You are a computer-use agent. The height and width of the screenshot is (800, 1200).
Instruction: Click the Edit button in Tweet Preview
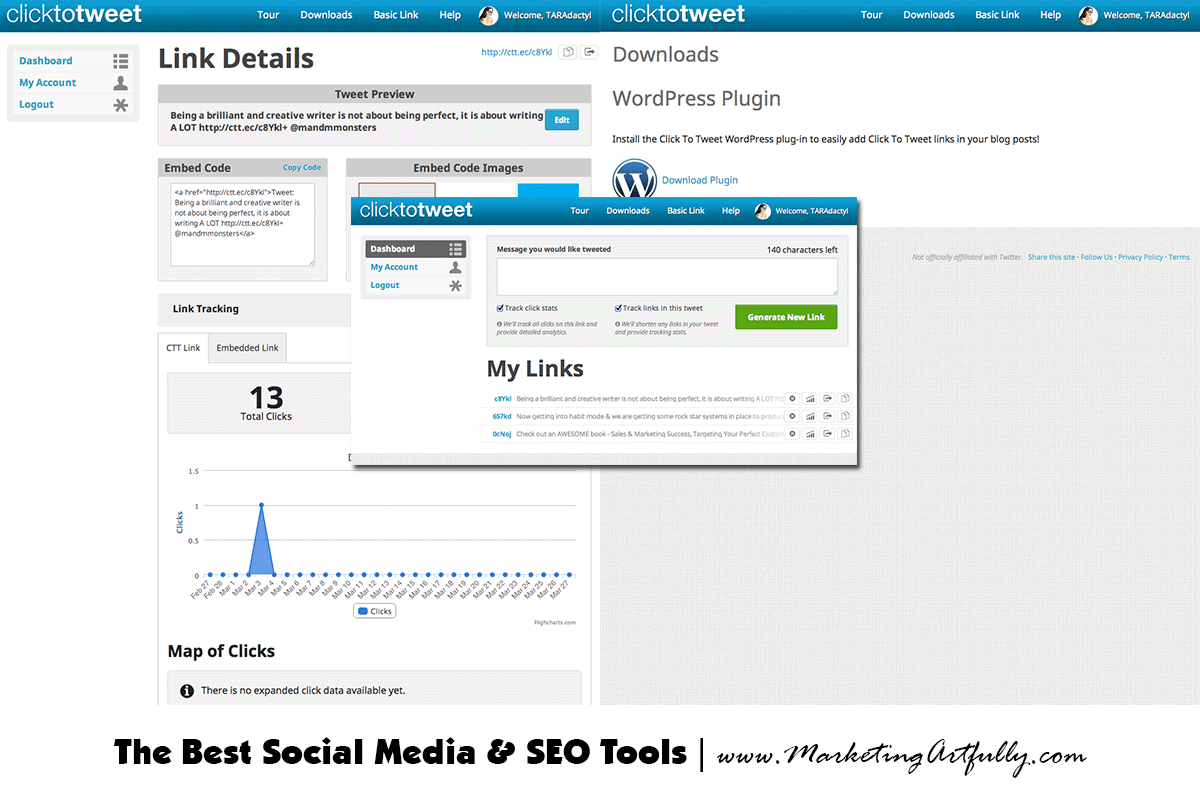tap(562, 120)
